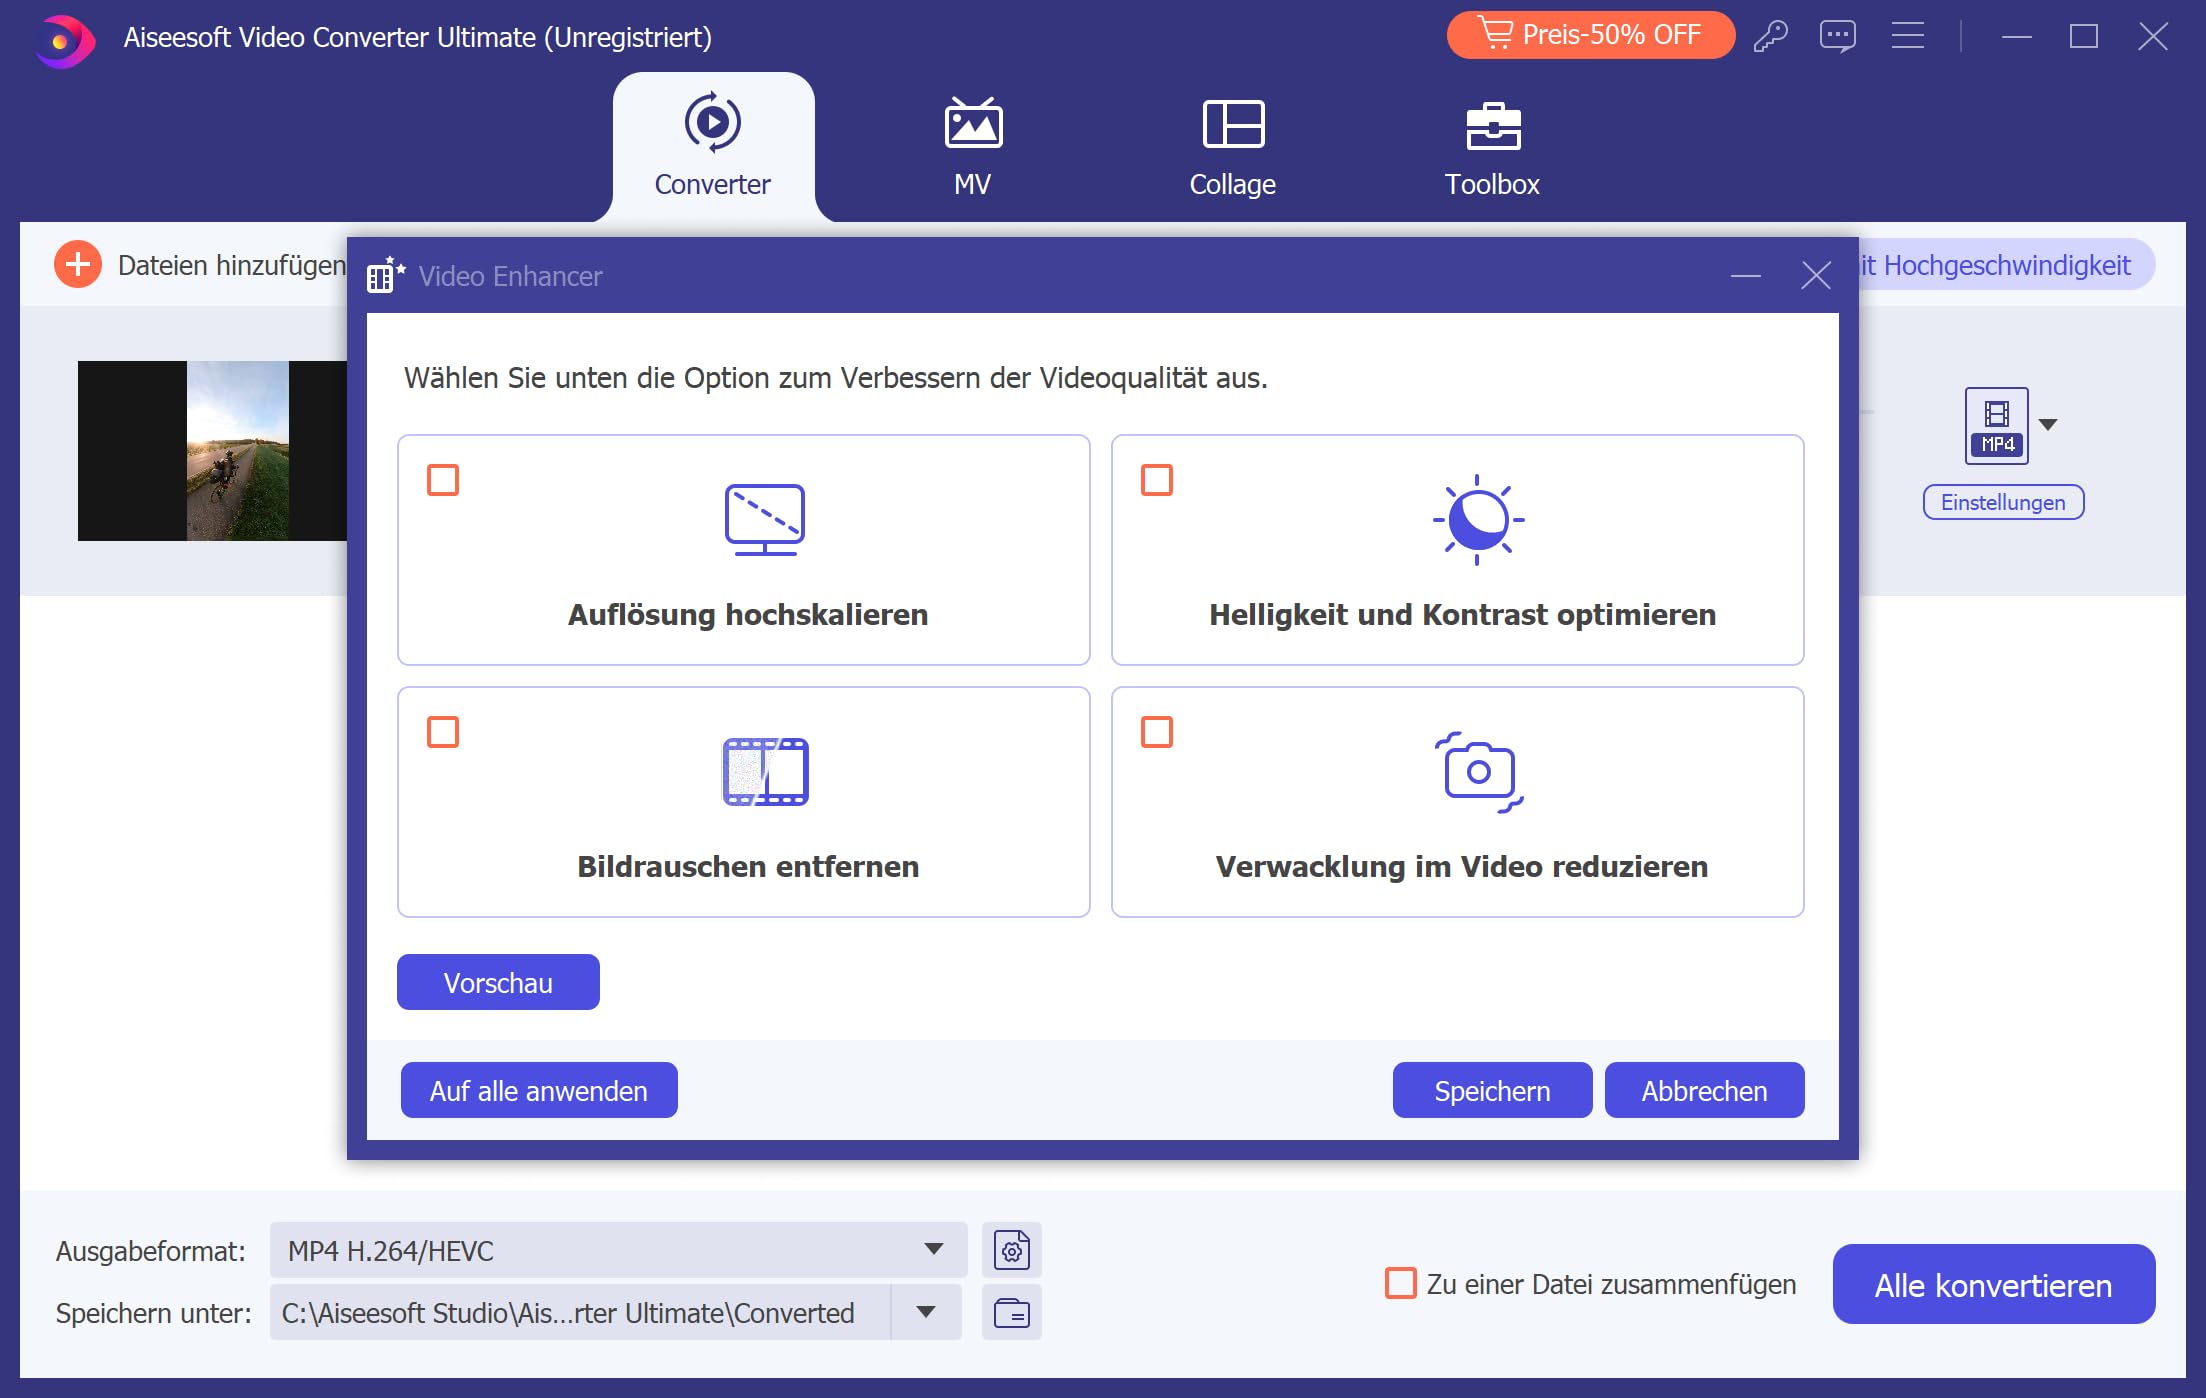Open the feedback chat bubble icon
Screen dimensions: 2206x1398
[1838, 36]
